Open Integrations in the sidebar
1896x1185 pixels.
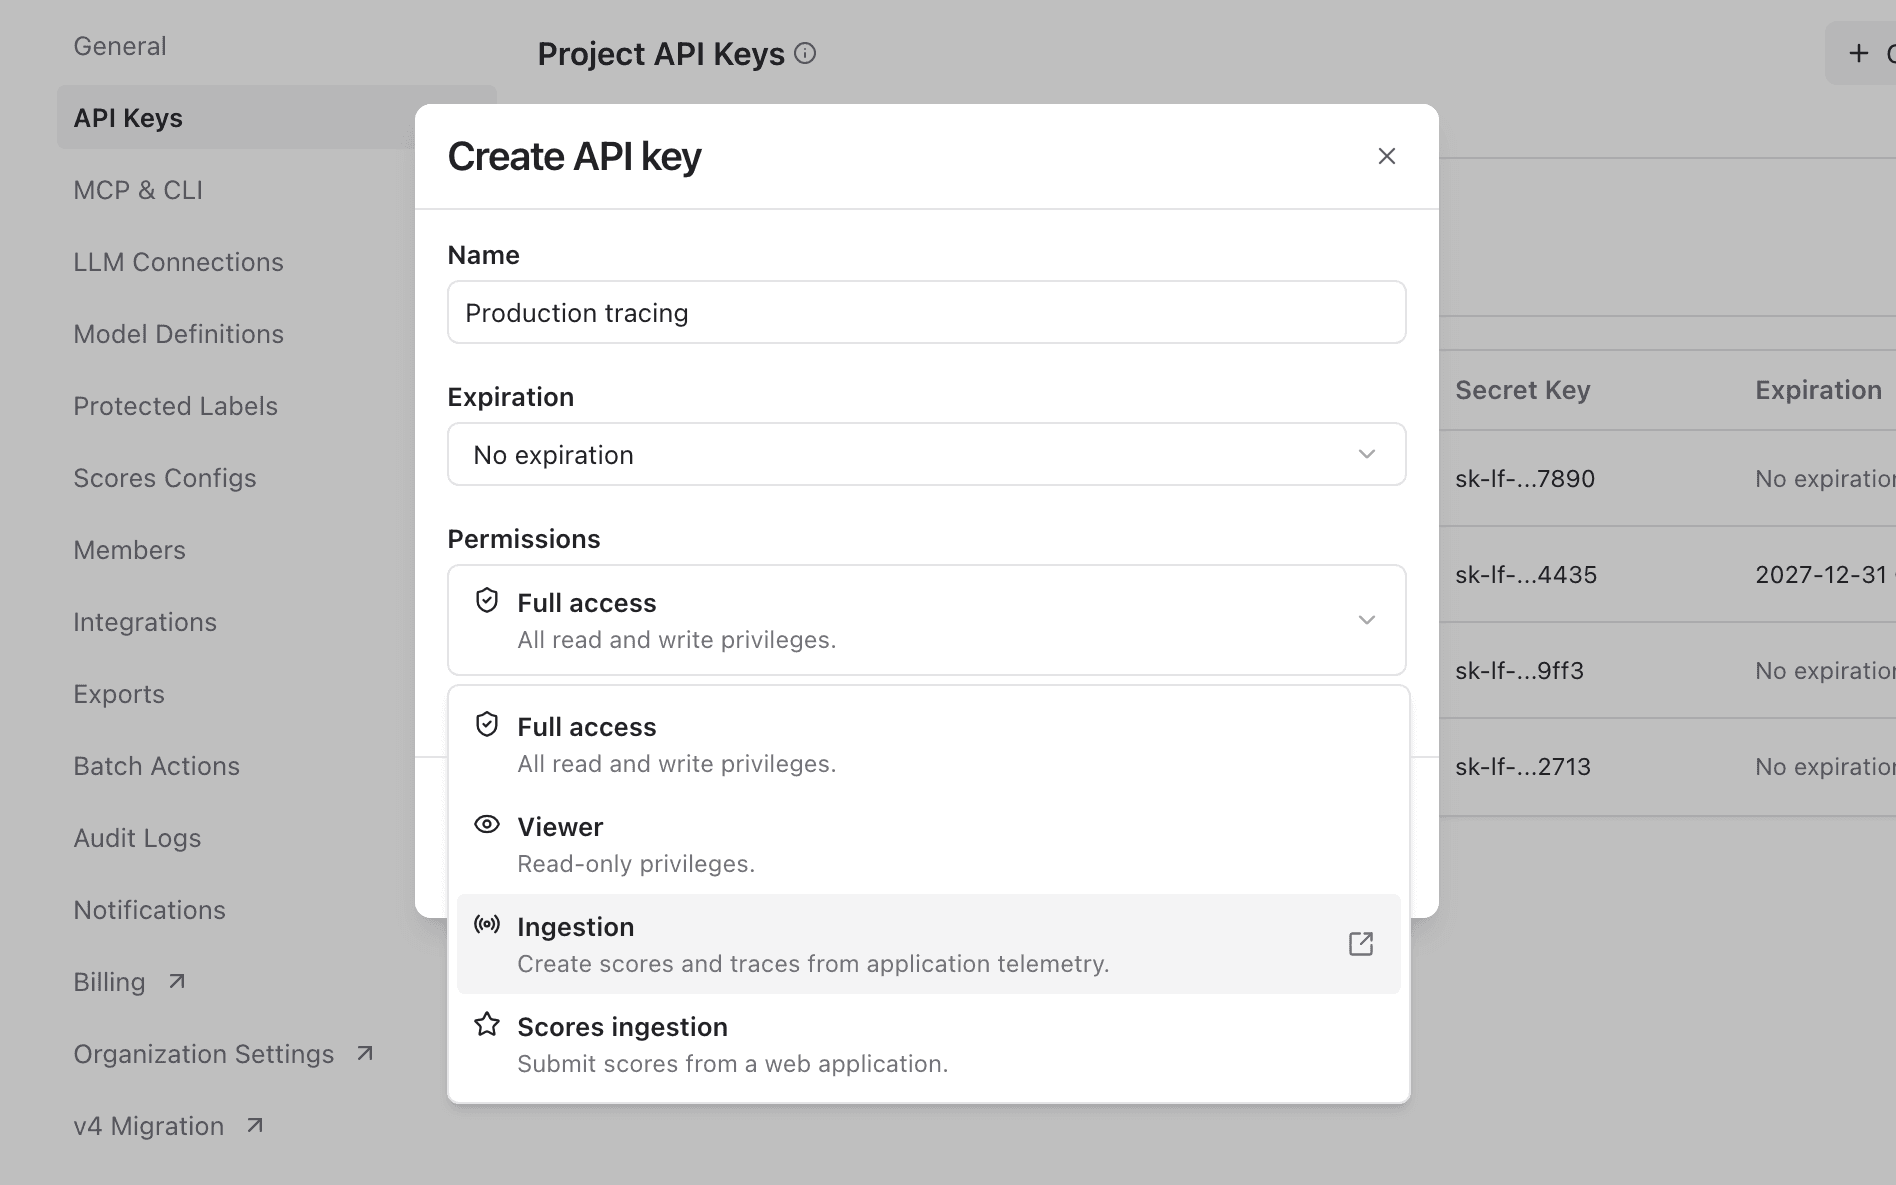click(145, 622)
